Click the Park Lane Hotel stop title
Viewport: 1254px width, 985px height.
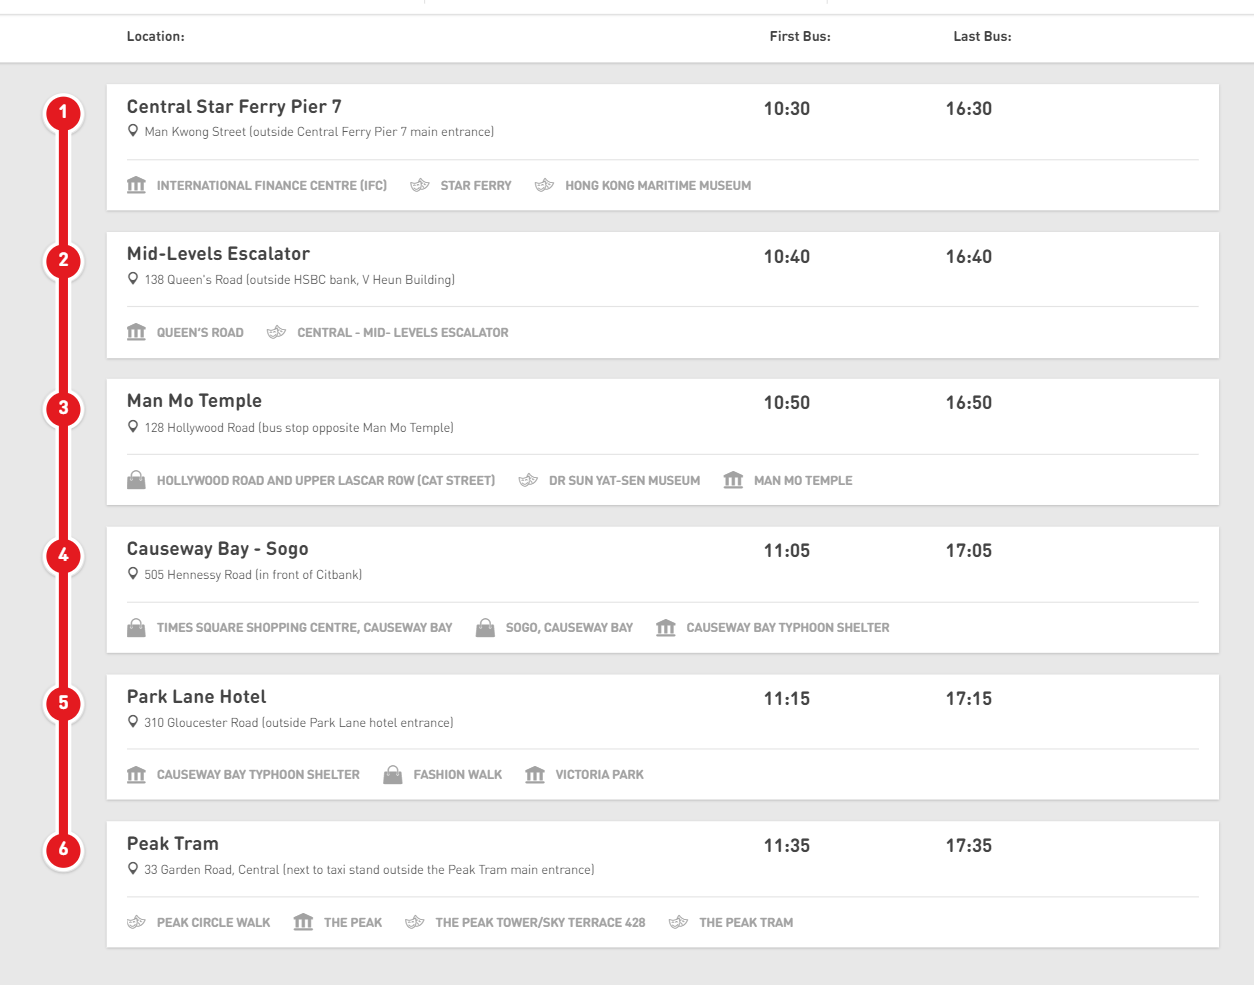pyautogui.click(x=196, y=697)
